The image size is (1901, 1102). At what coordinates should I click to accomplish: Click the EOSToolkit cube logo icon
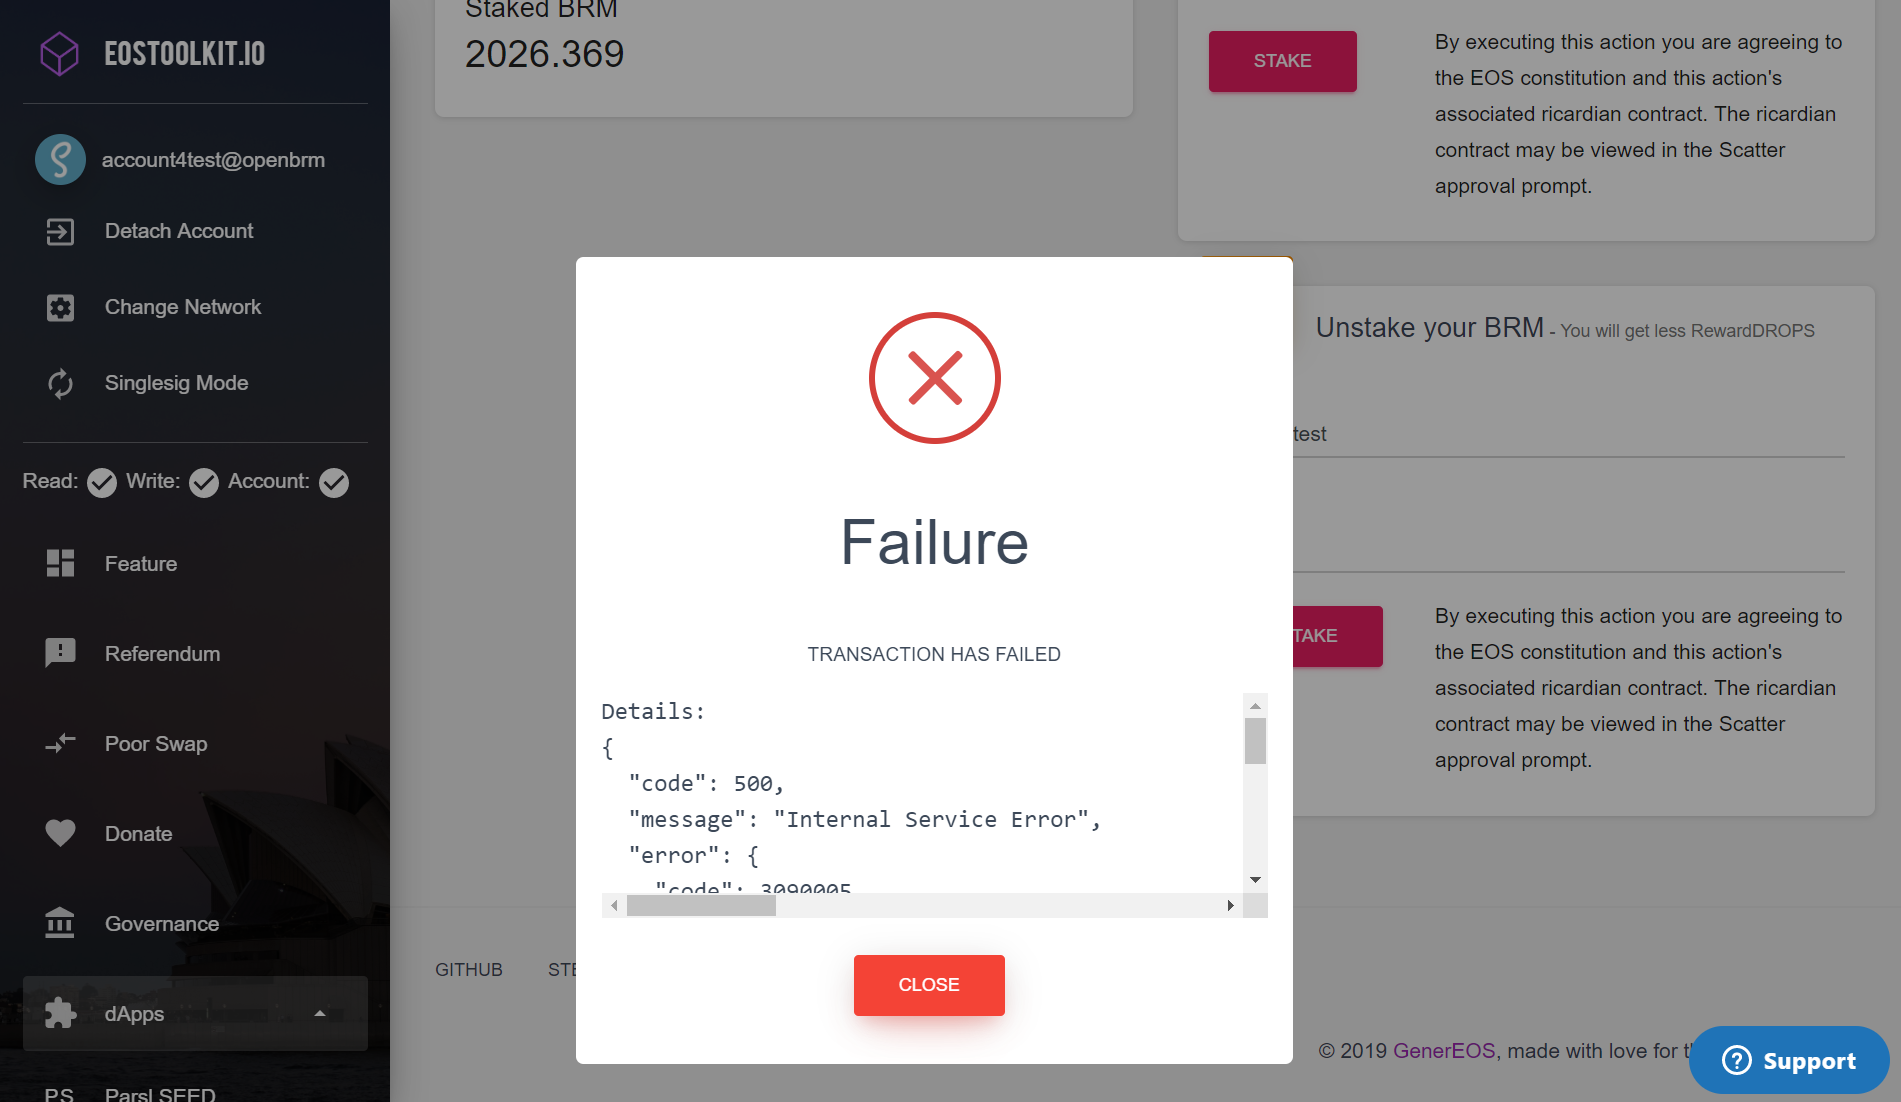coord(59,53)
